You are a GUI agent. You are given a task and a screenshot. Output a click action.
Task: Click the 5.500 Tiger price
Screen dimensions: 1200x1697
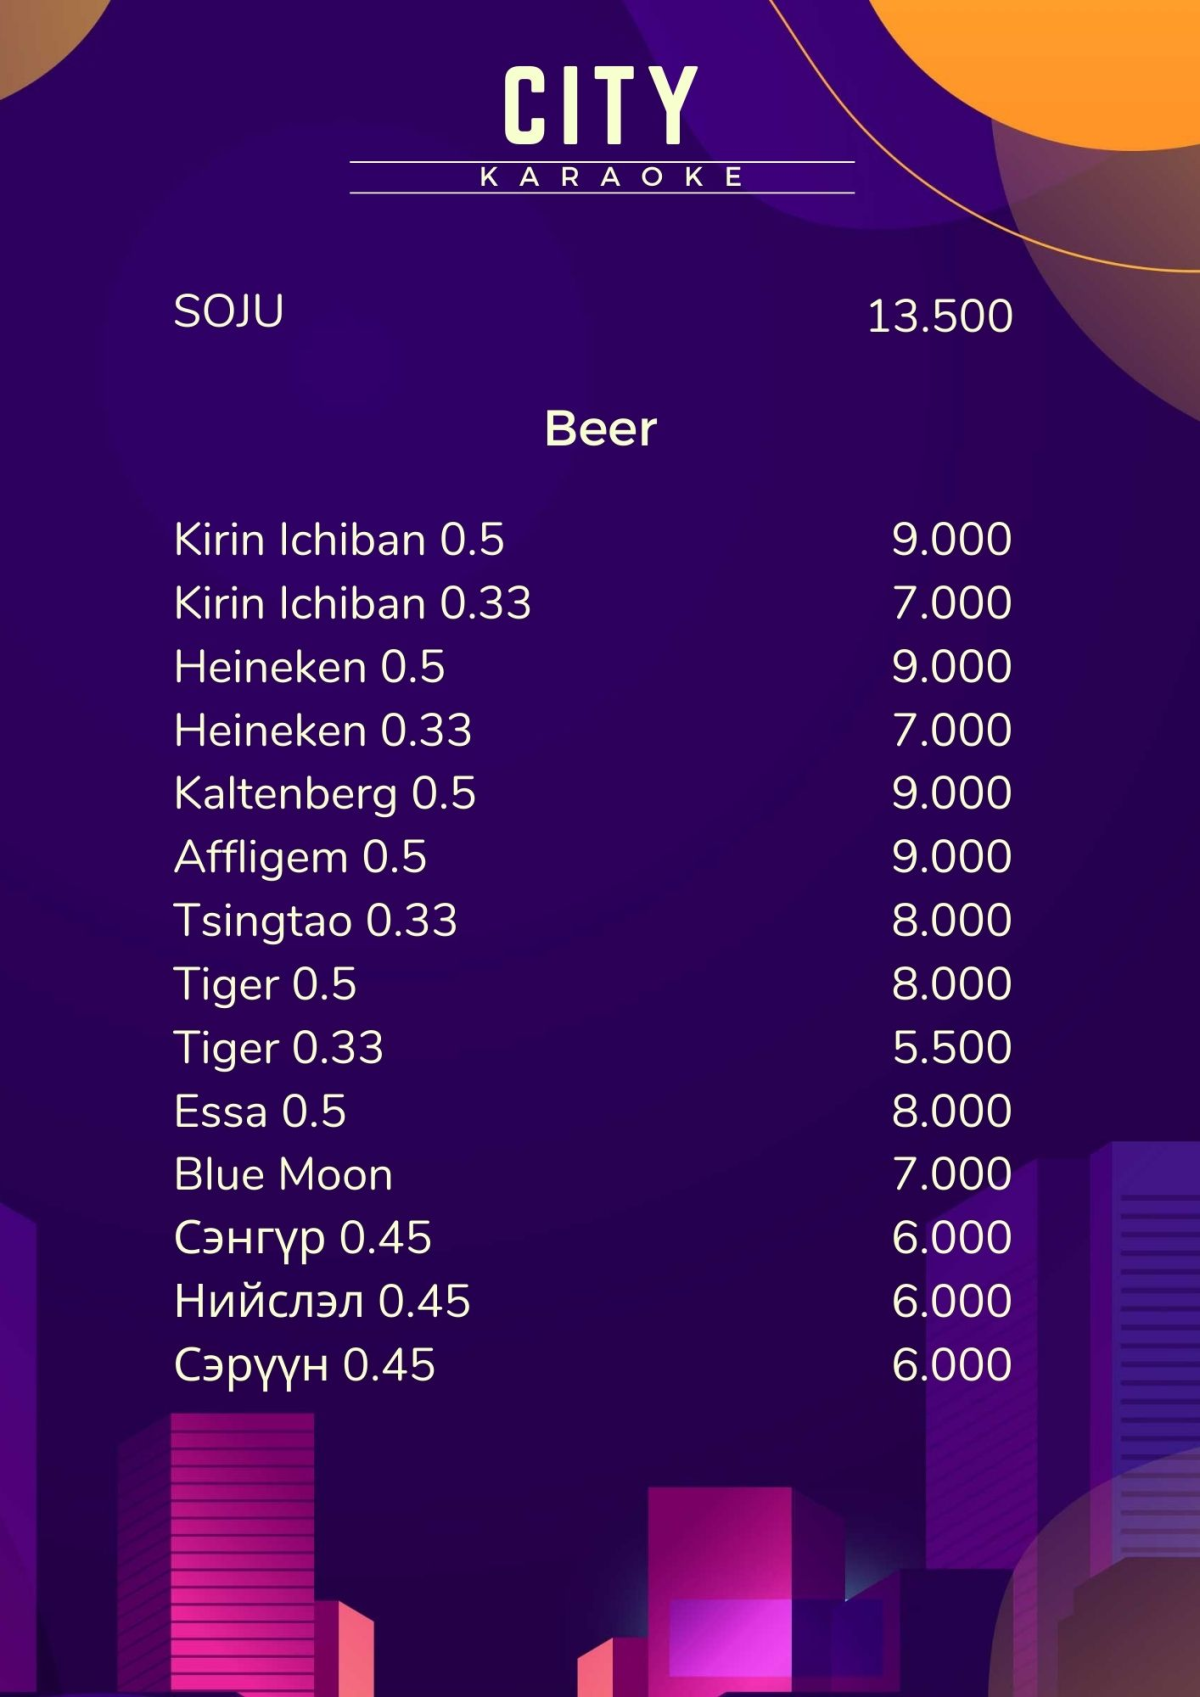point(952,1048)
